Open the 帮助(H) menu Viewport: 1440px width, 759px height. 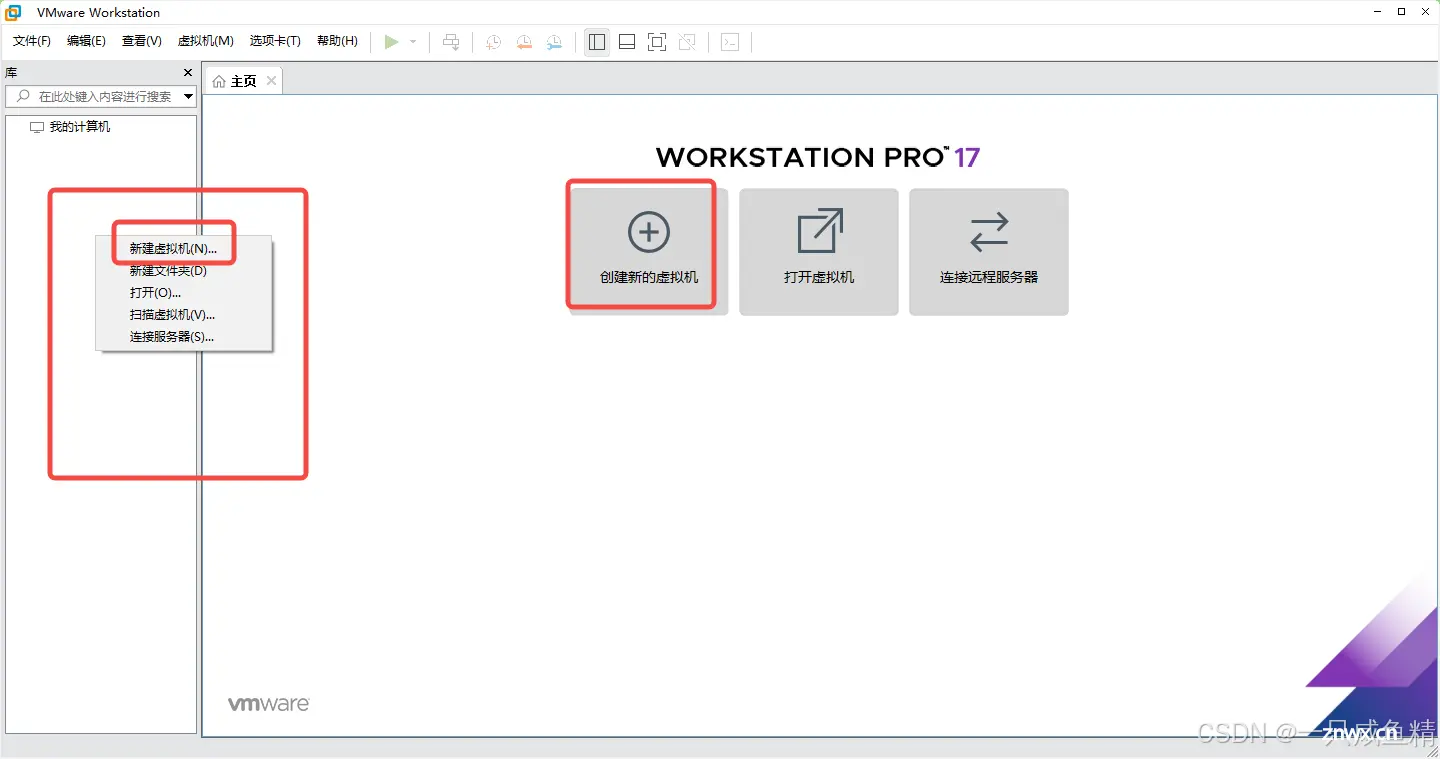tap(337, 41)
